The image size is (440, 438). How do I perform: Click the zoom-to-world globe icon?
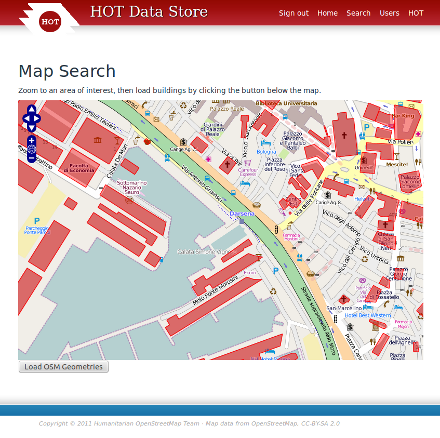(x=31, y=149)
